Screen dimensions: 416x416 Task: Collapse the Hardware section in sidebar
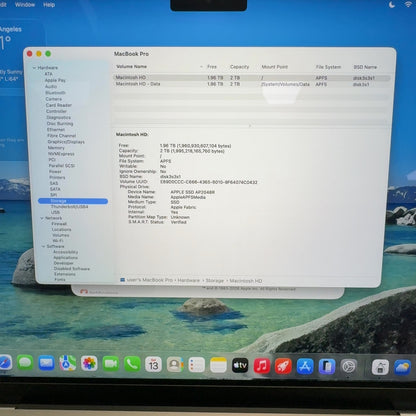coord(34,68)
